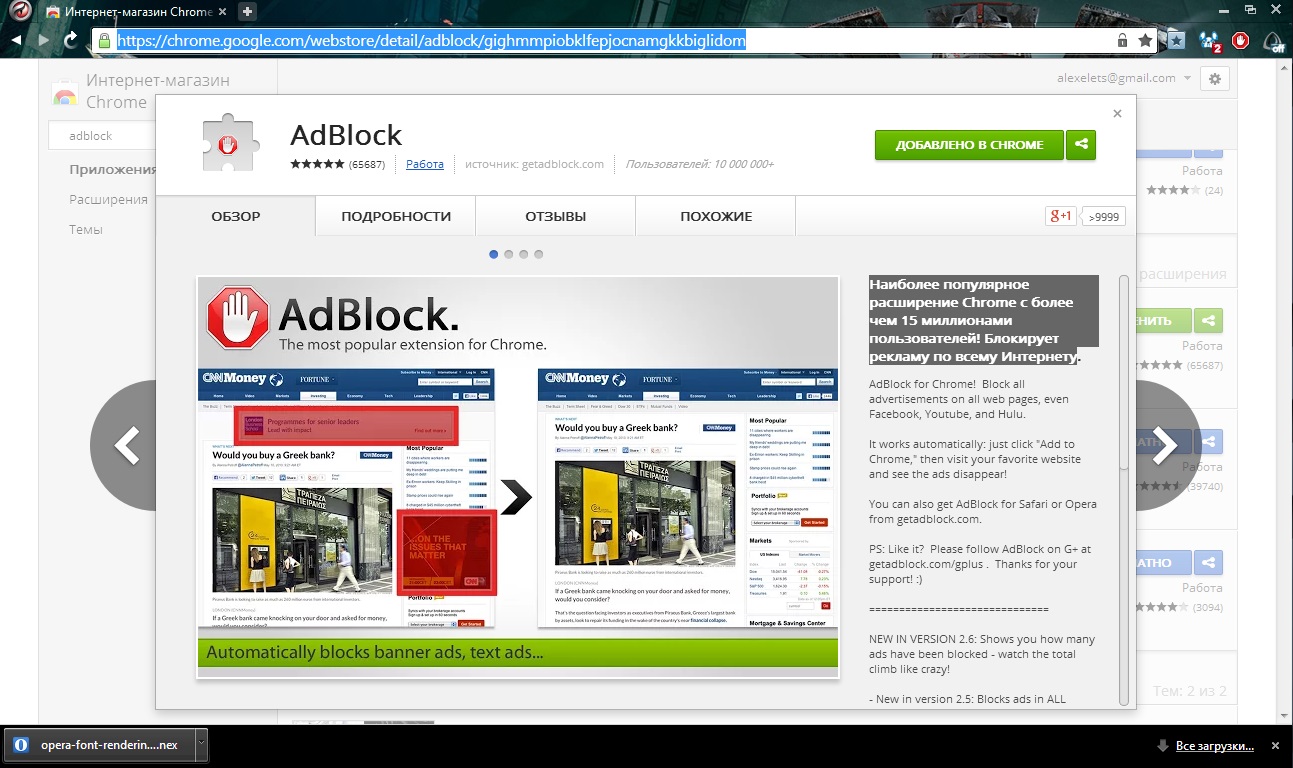
Task: Click the small lock icon beside bookmark star
Action: (1123, 41)
